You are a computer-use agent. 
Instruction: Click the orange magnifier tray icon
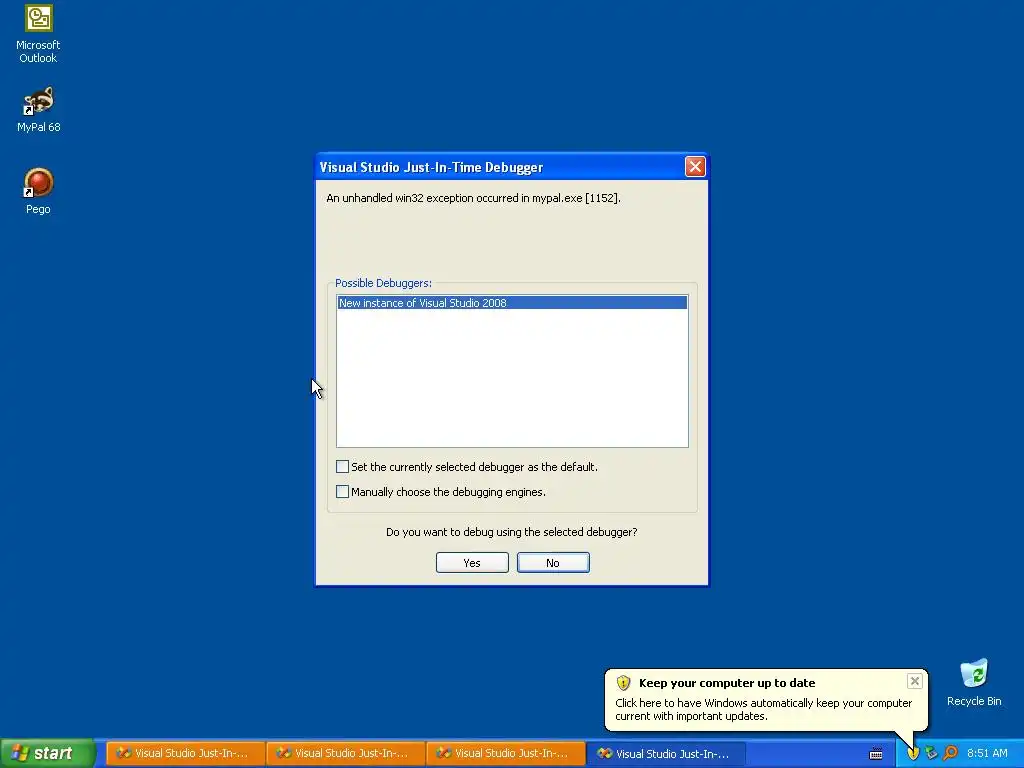pos(951,753)
